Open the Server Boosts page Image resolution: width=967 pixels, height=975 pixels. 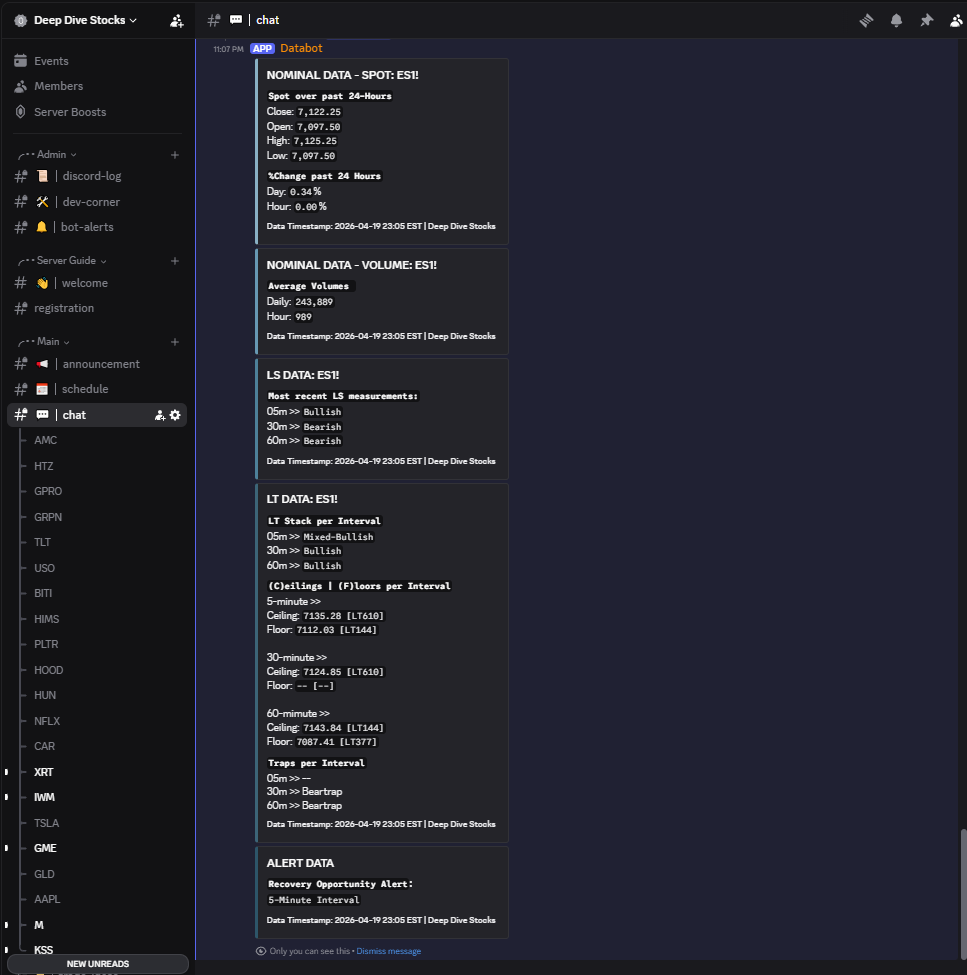72,111
